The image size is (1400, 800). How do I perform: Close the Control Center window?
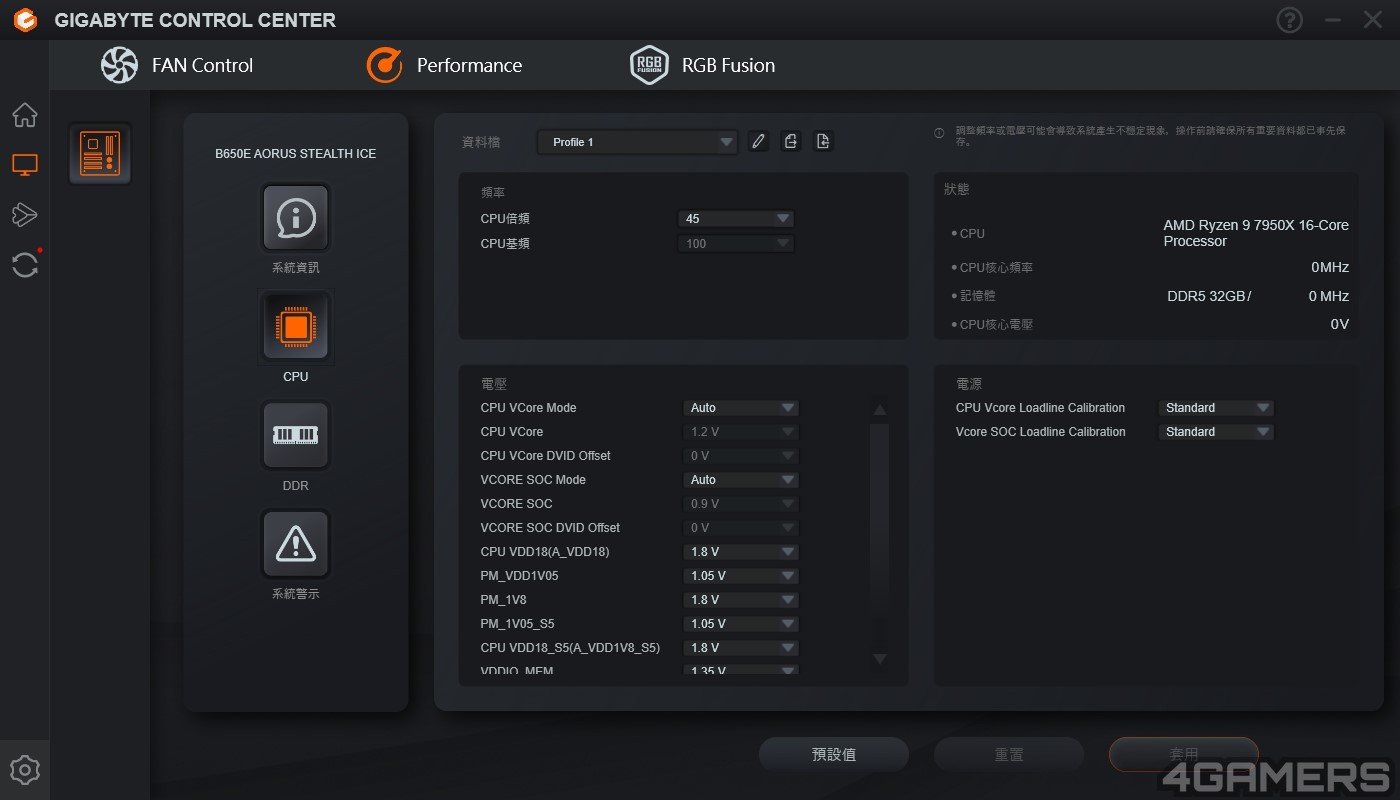pyautogui.click(x=1372, y=20)
